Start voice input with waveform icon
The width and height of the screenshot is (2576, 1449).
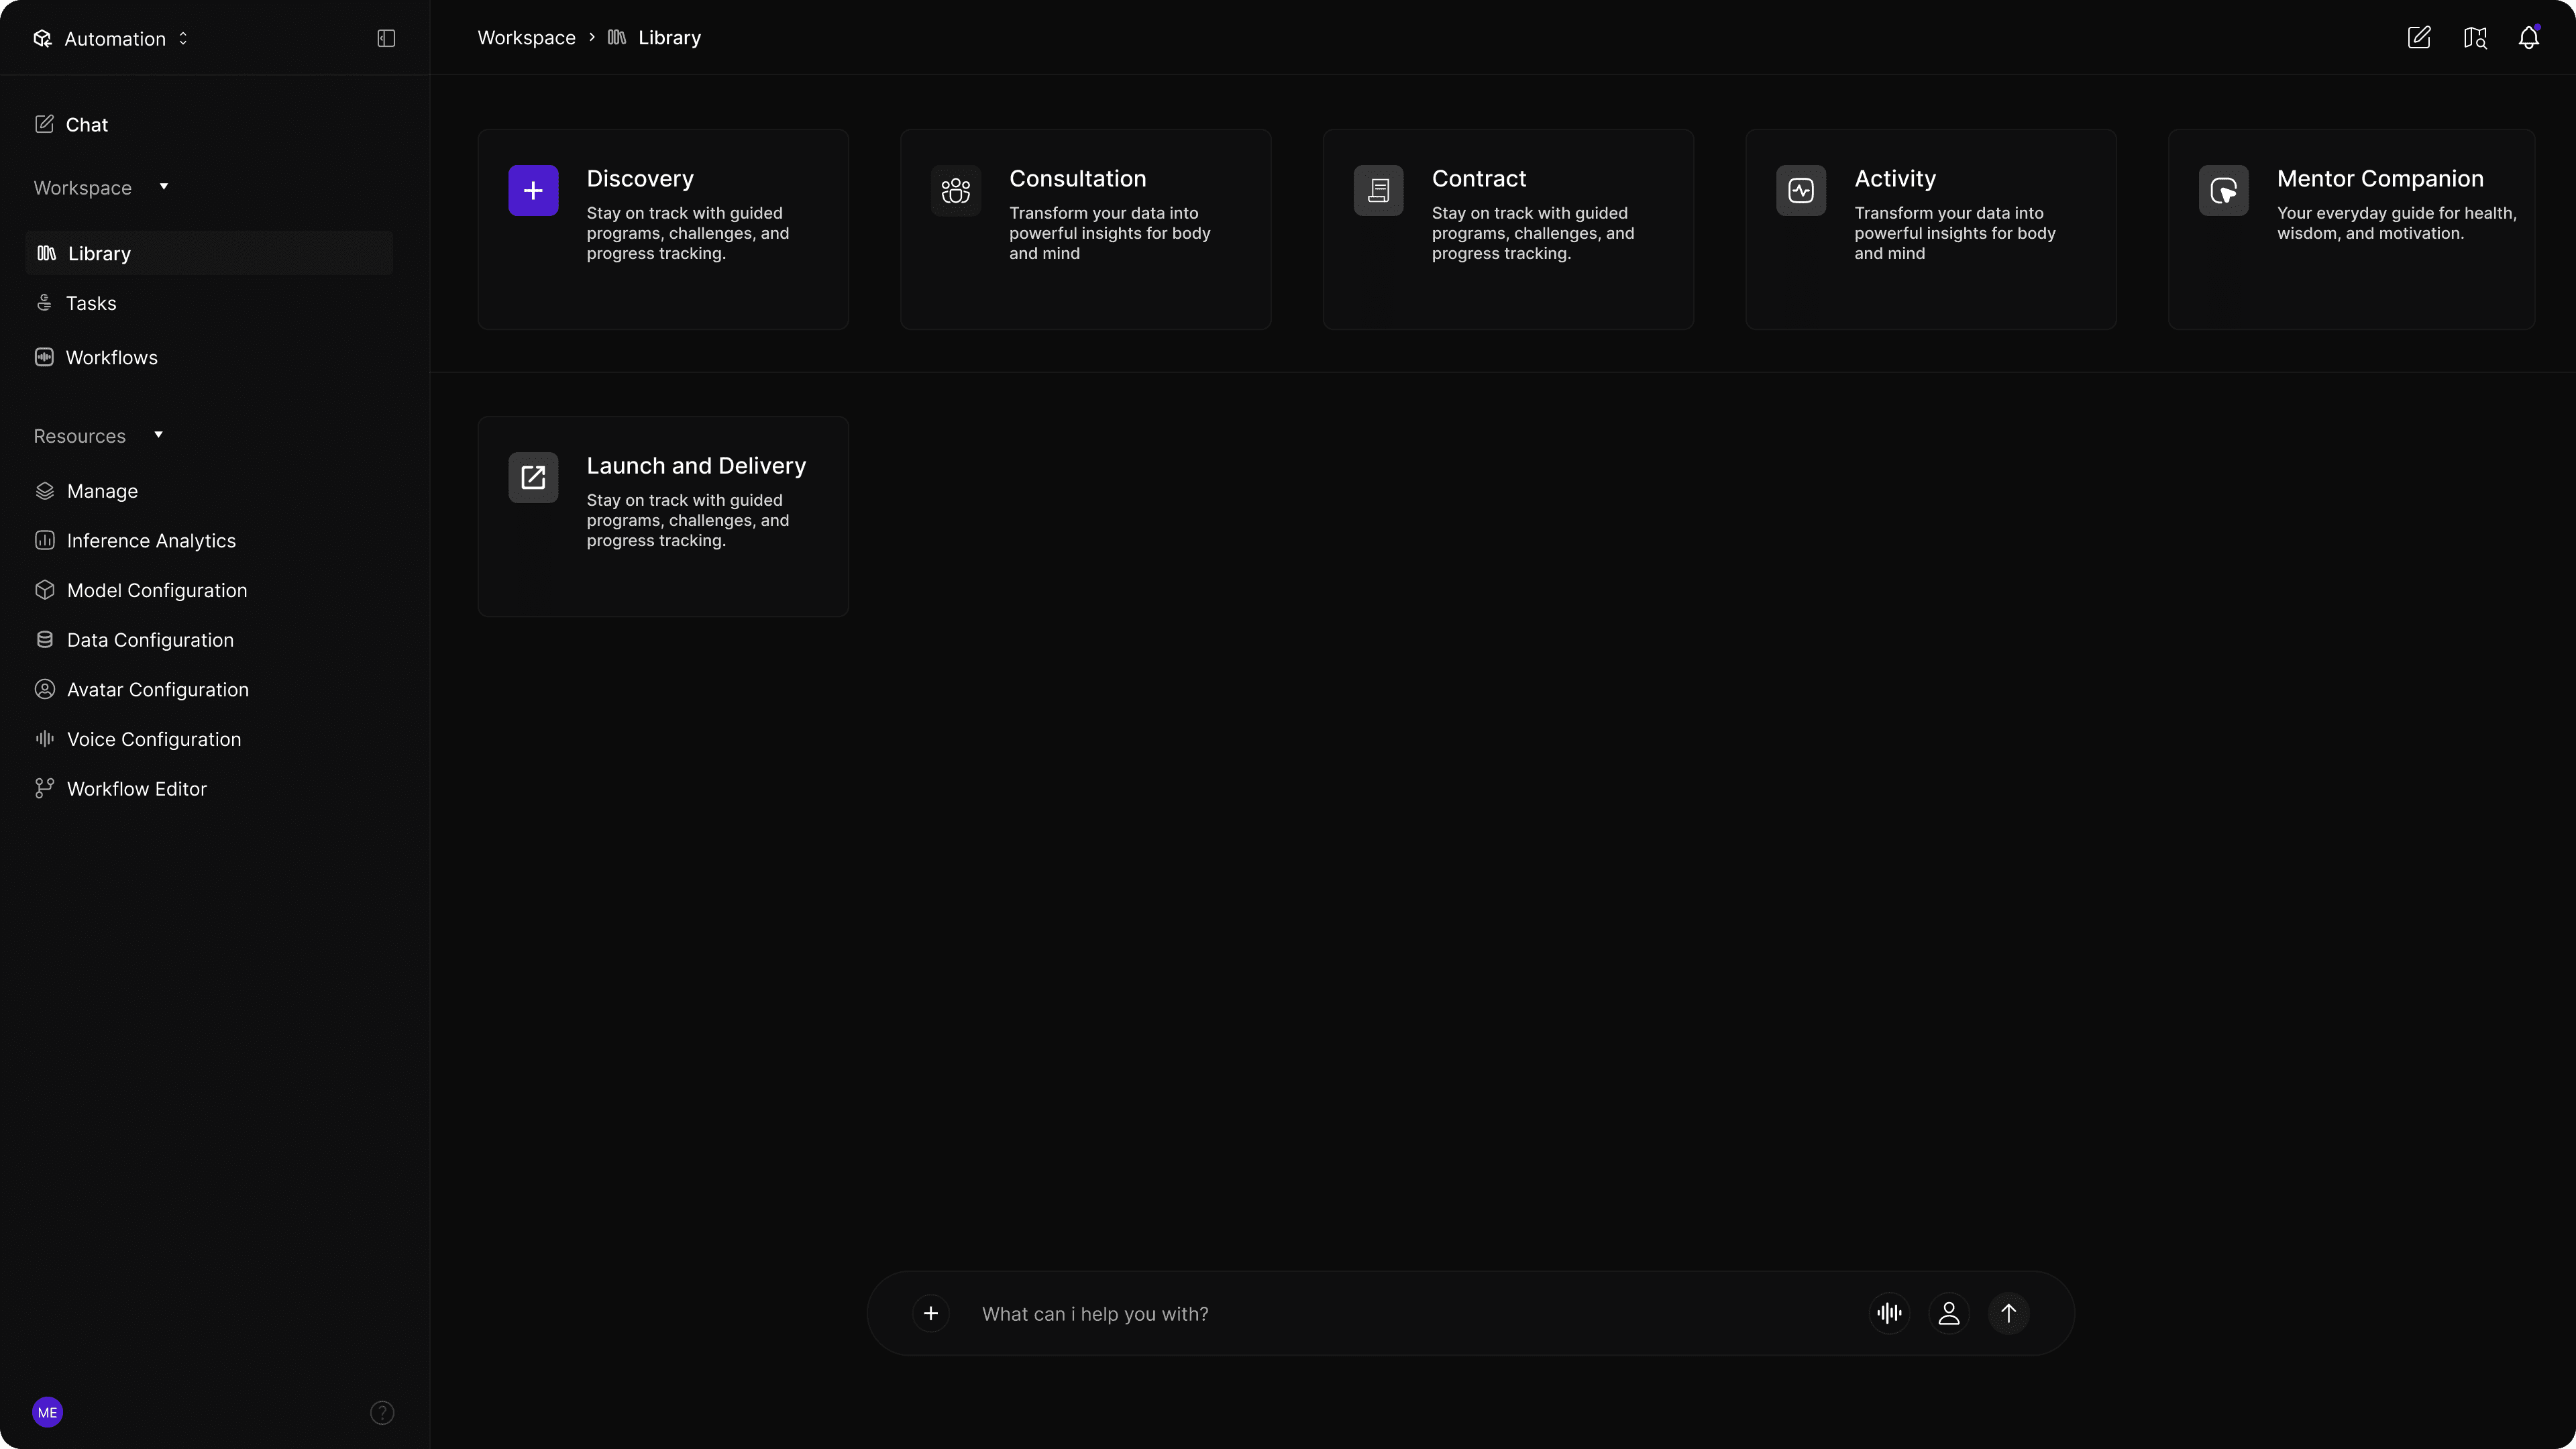click(1889, 1313)
